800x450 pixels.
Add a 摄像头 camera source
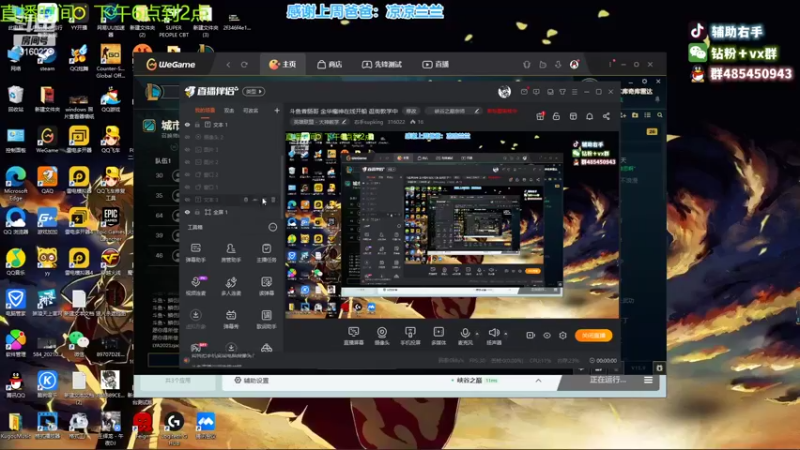coord(382,336)
